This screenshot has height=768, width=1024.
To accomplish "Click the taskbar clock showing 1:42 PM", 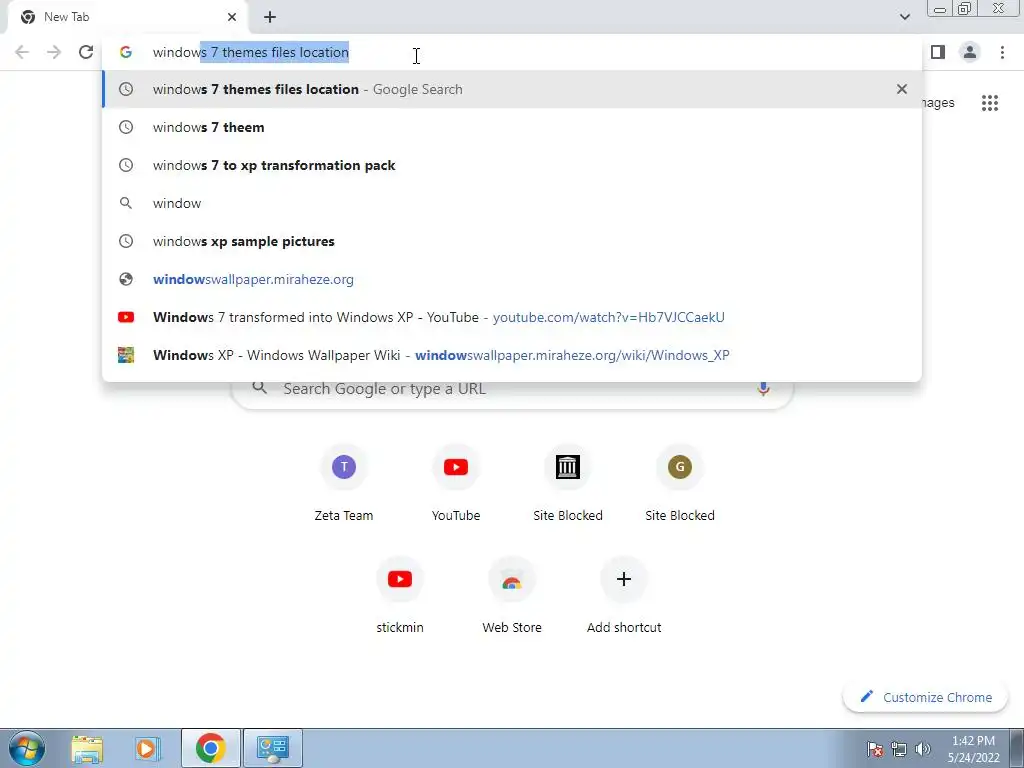I will (973, 749).
